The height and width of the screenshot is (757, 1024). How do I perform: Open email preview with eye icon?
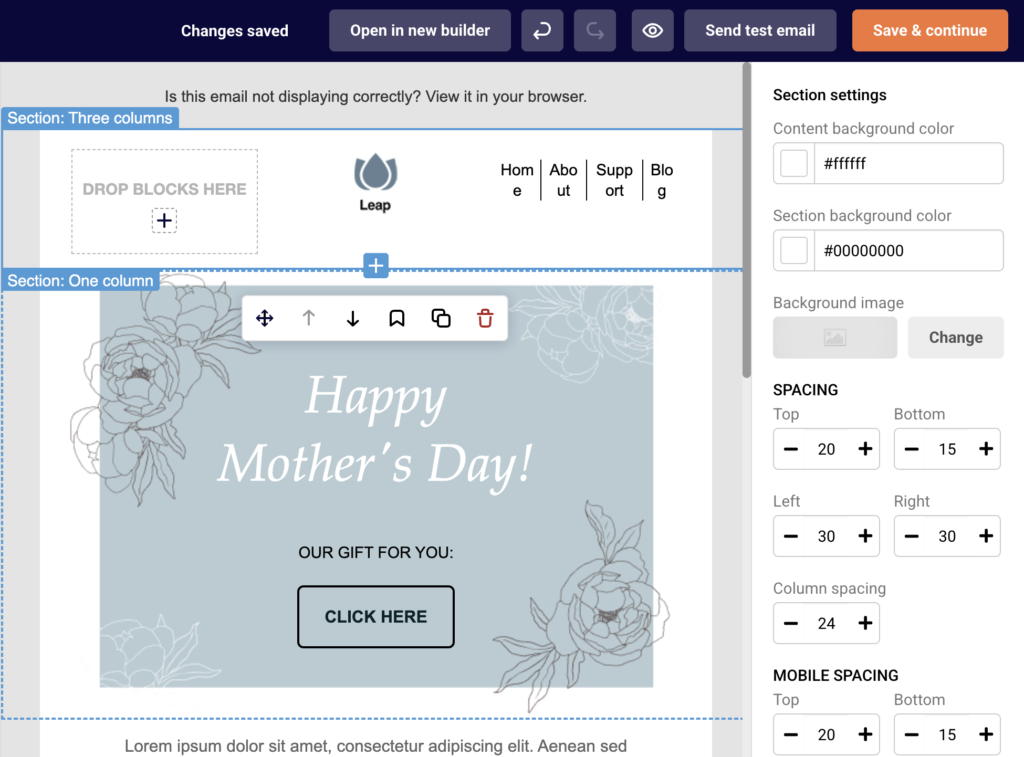[x=652, y=30]
